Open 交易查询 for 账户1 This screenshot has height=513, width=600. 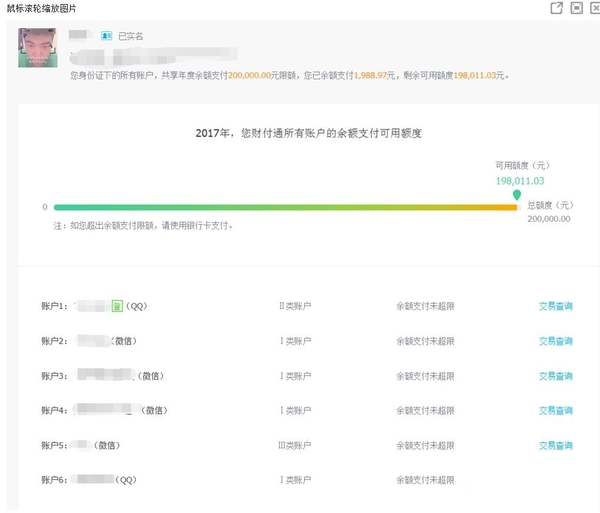point(556,306)
